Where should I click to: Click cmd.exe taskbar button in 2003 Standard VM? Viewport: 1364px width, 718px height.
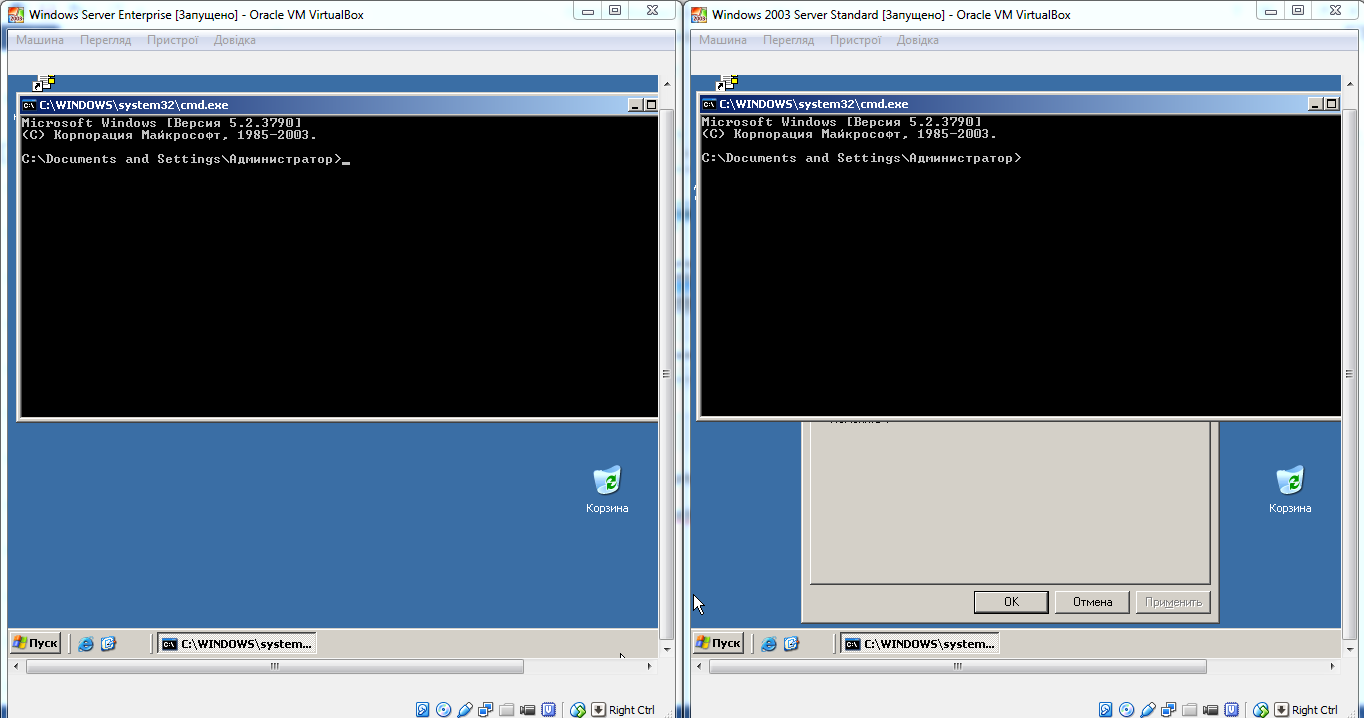920,644
